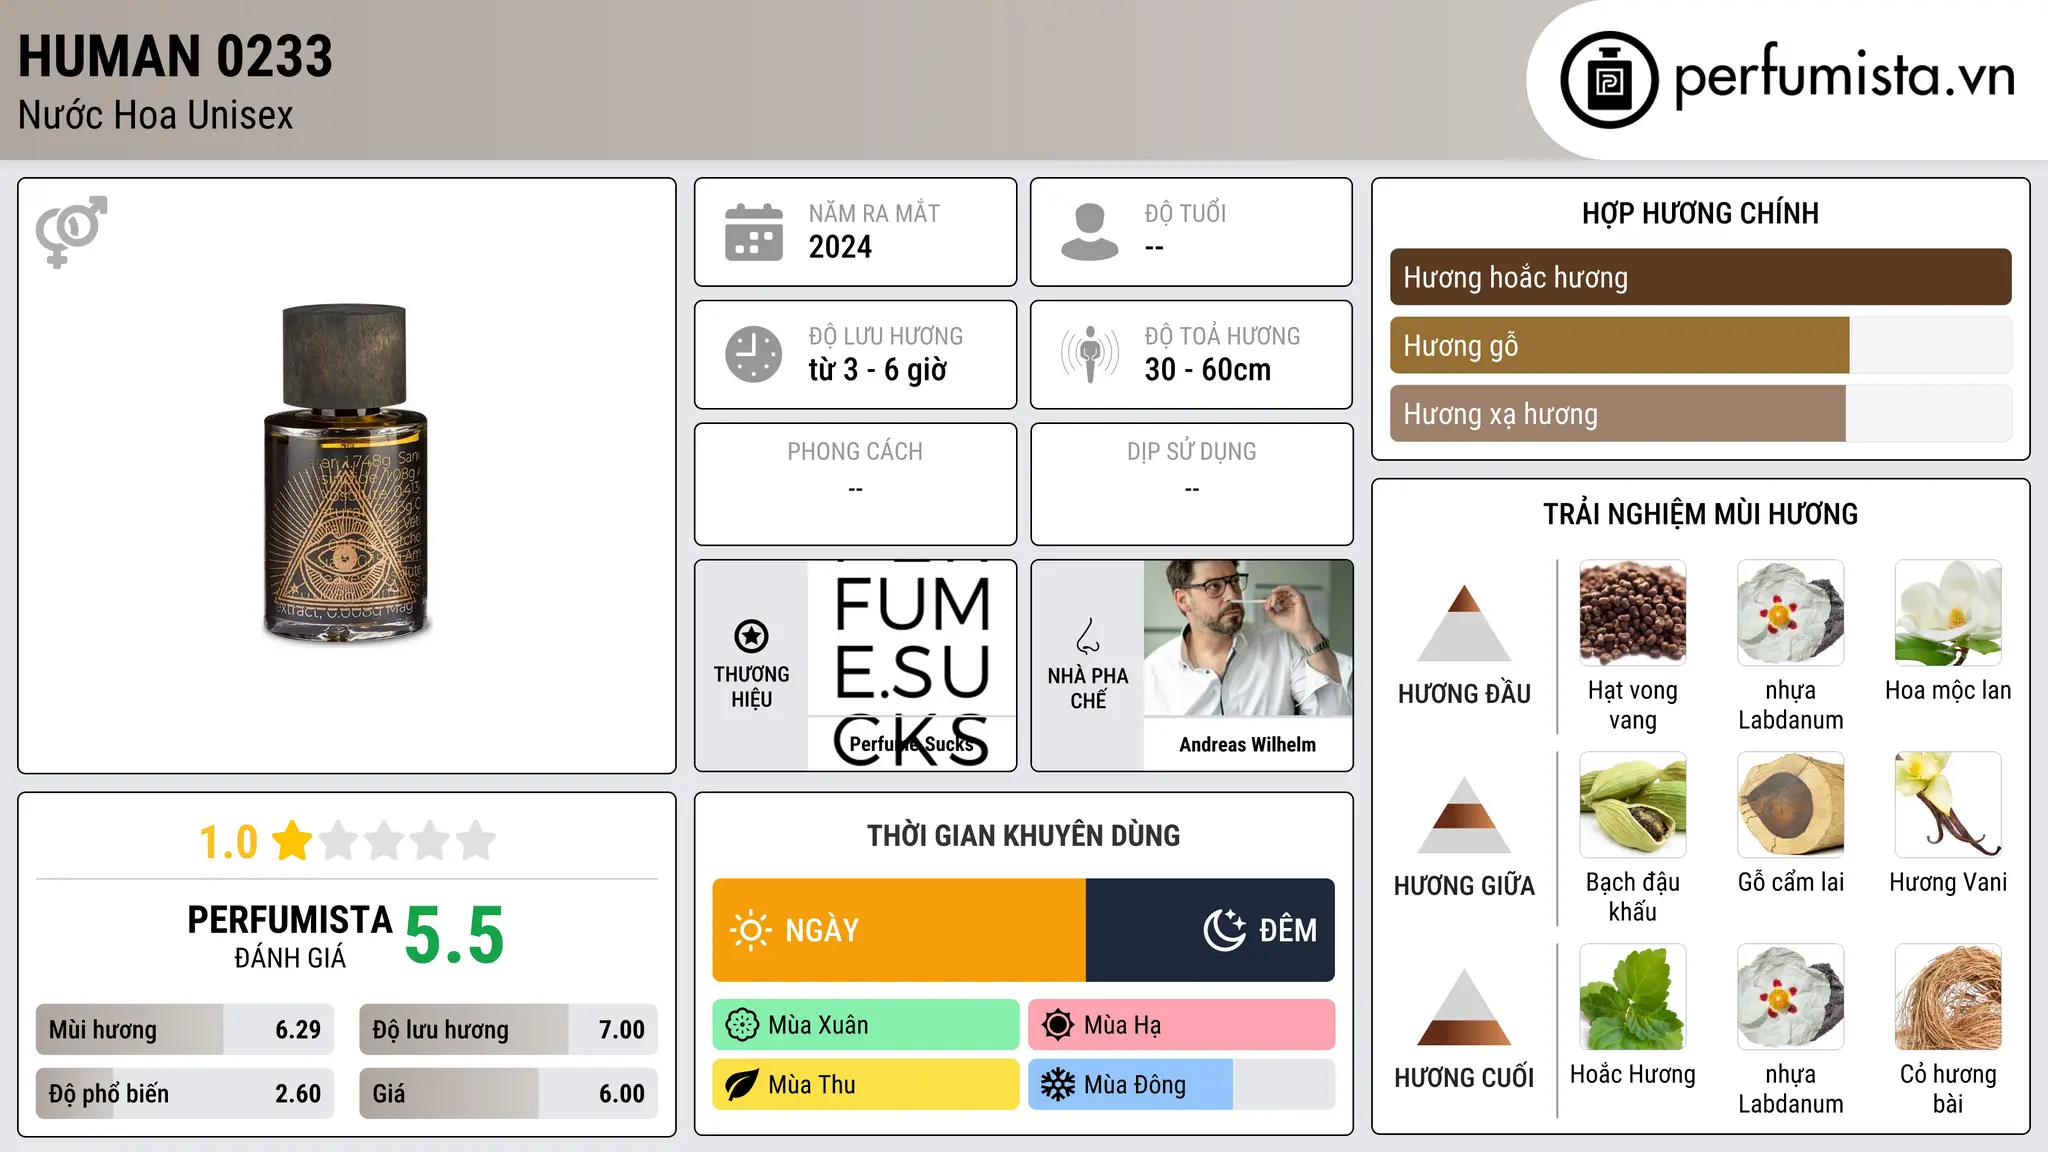This screenshot has height=1152, width=2048.
Task: Click the star badge icon above Thương hiệu
Action: (751, 635)
